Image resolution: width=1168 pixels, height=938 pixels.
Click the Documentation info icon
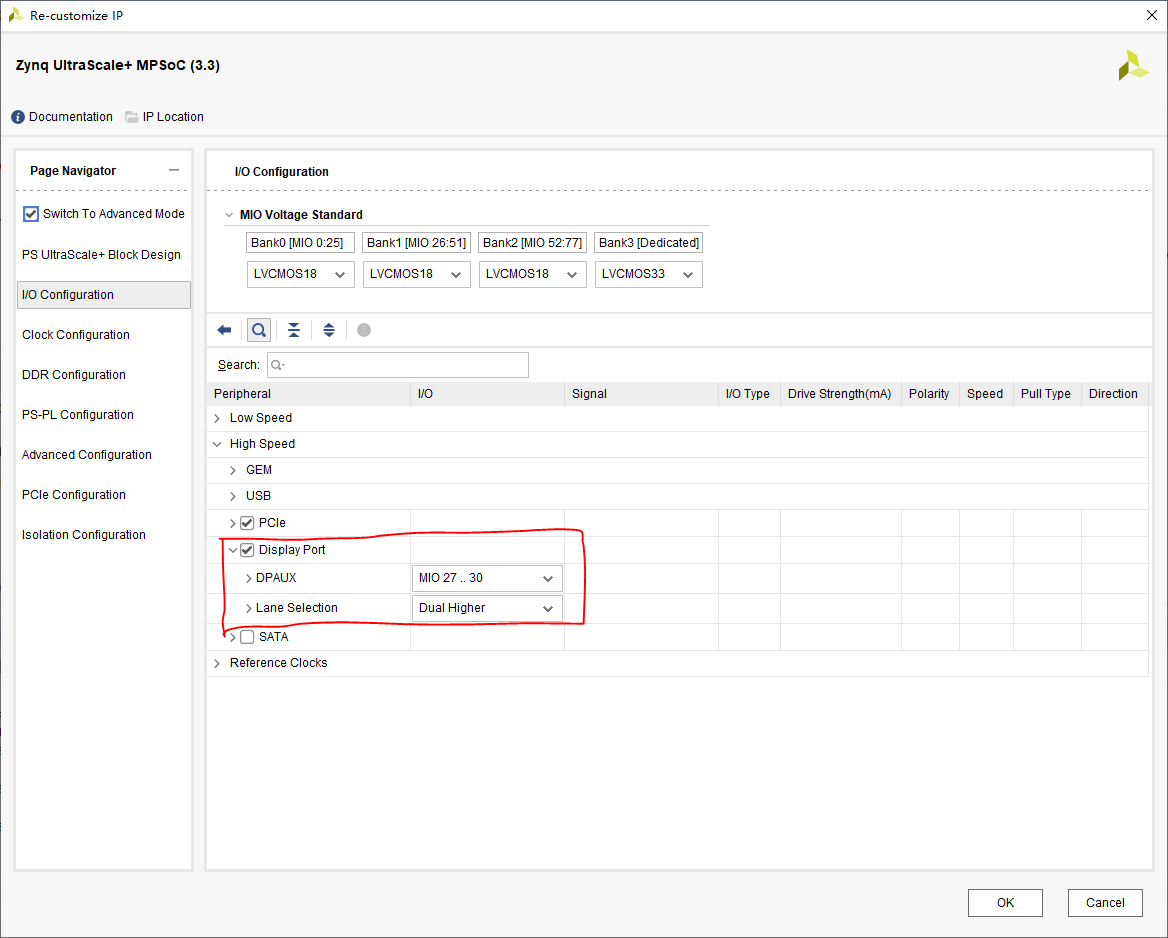point(18,117)
